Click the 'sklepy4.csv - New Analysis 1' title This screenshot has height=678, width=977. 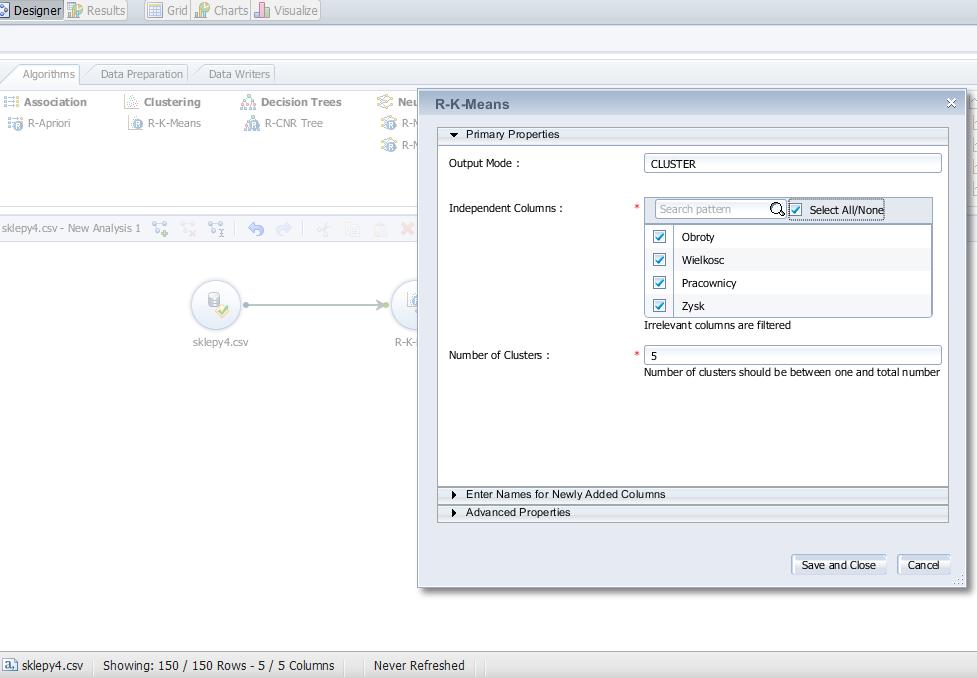click(71, 229)
